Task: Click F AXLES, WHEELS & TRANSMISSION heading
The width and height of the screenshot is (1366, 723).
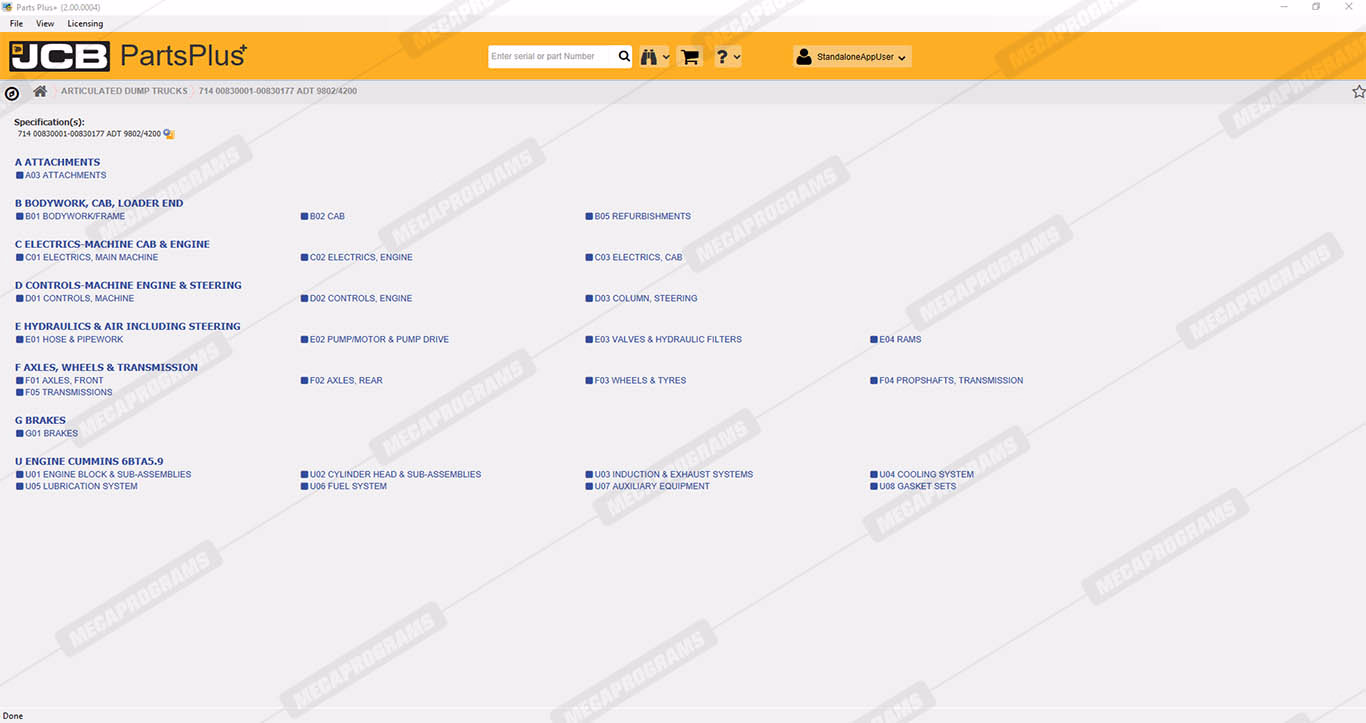Action: pyautogui.click(x=107, y=367)
